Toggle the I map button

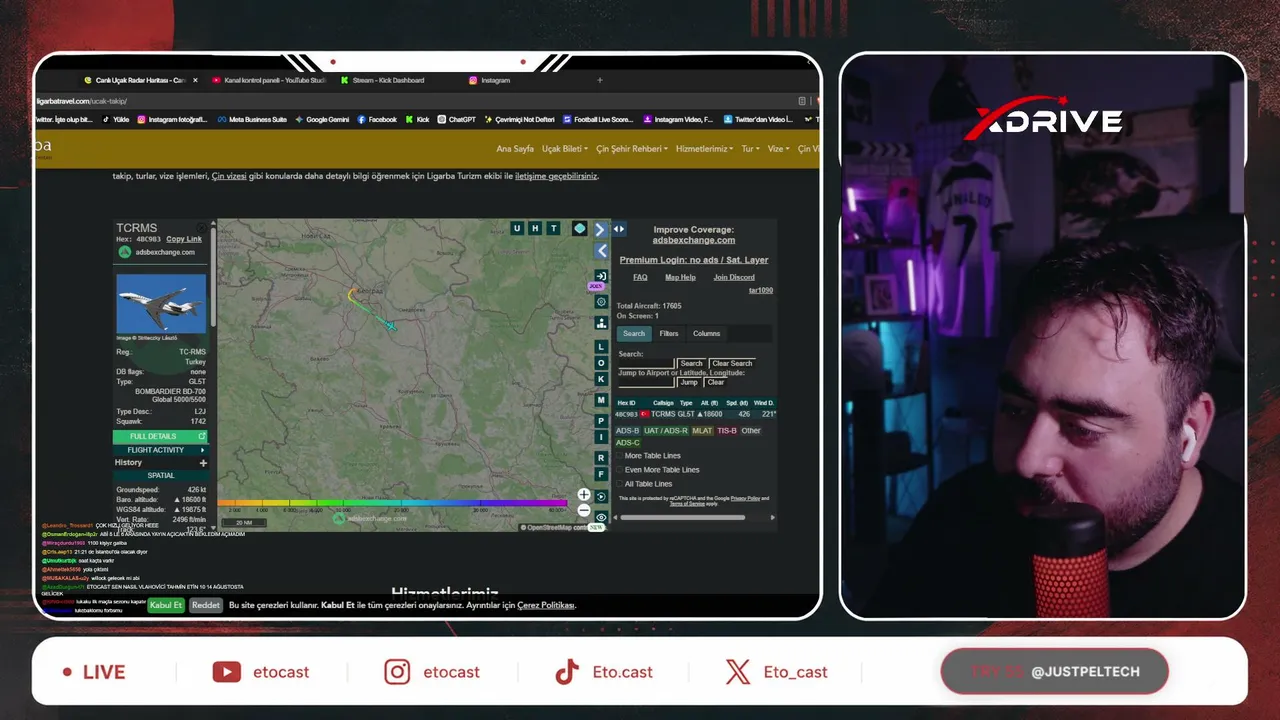click(x=601, y=437)
